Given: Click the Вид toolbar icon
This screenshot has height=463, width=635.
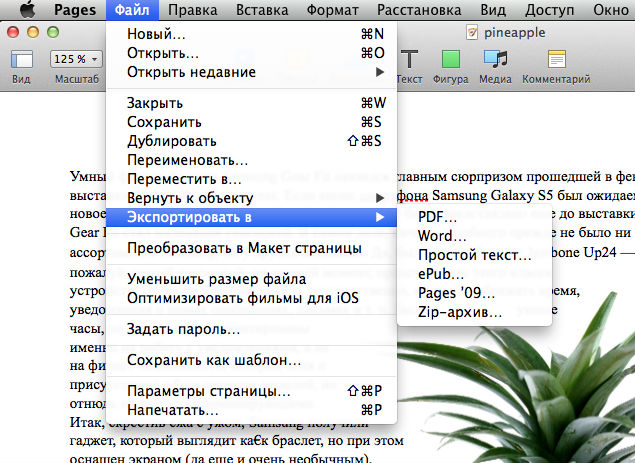Looking at the screenshot, I should pos(21,59).
